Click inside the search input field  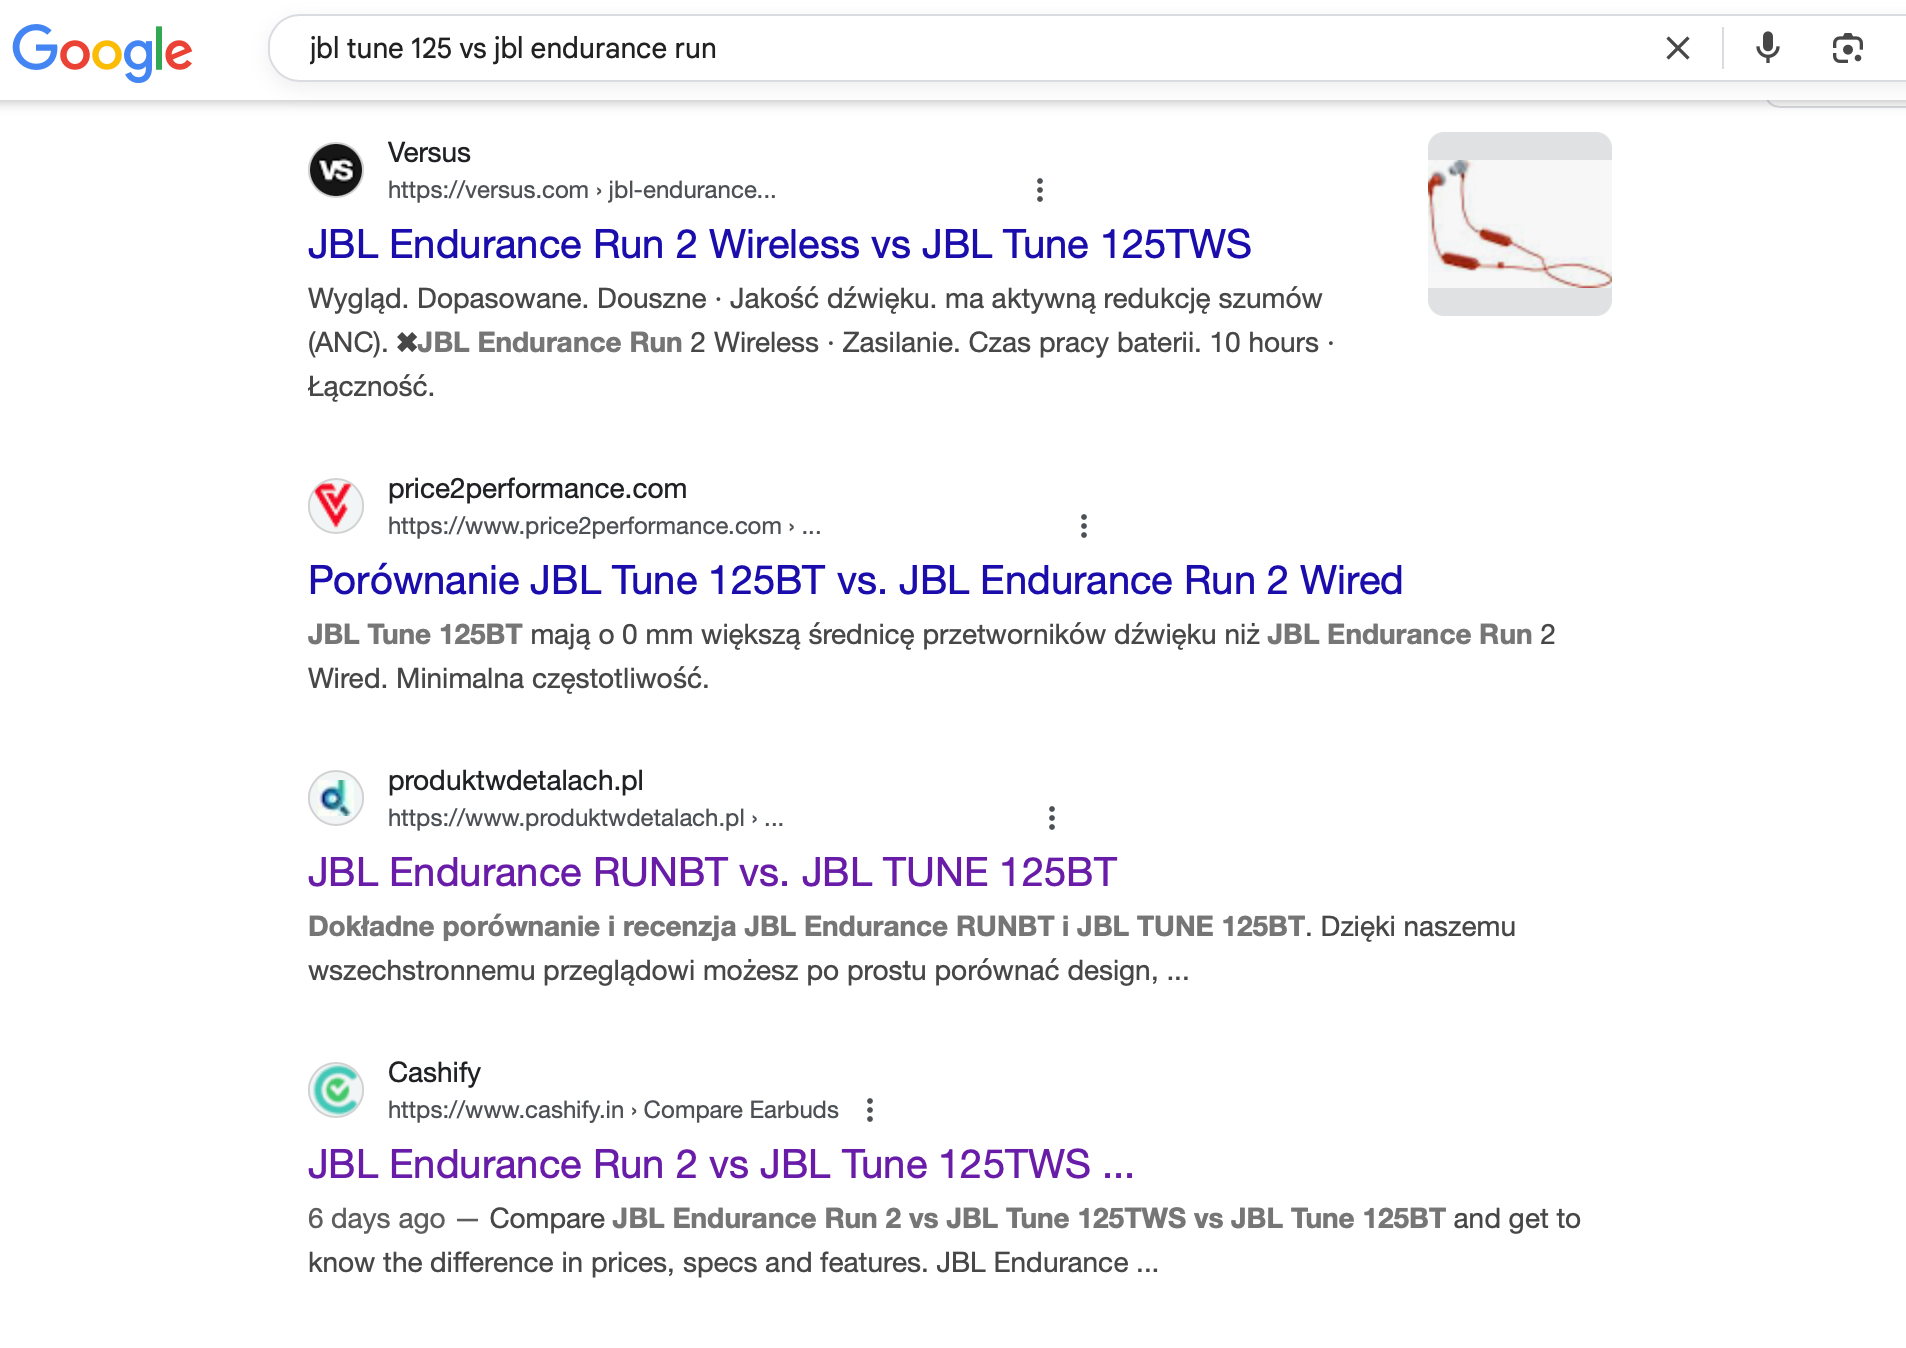980,48
